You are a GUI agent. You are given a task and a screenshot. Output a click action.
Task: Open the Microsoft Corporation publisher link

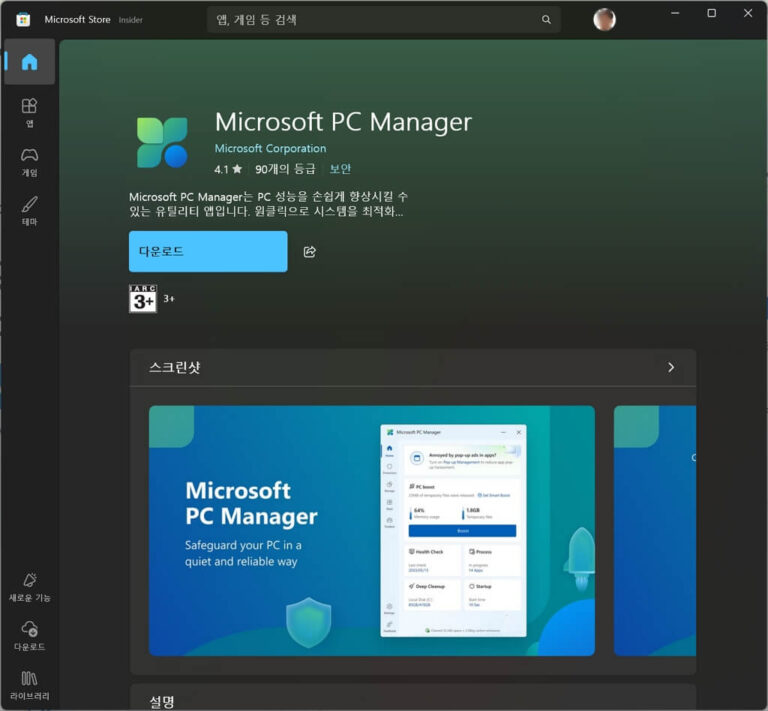pyautogui.click(x=270, y=148)
